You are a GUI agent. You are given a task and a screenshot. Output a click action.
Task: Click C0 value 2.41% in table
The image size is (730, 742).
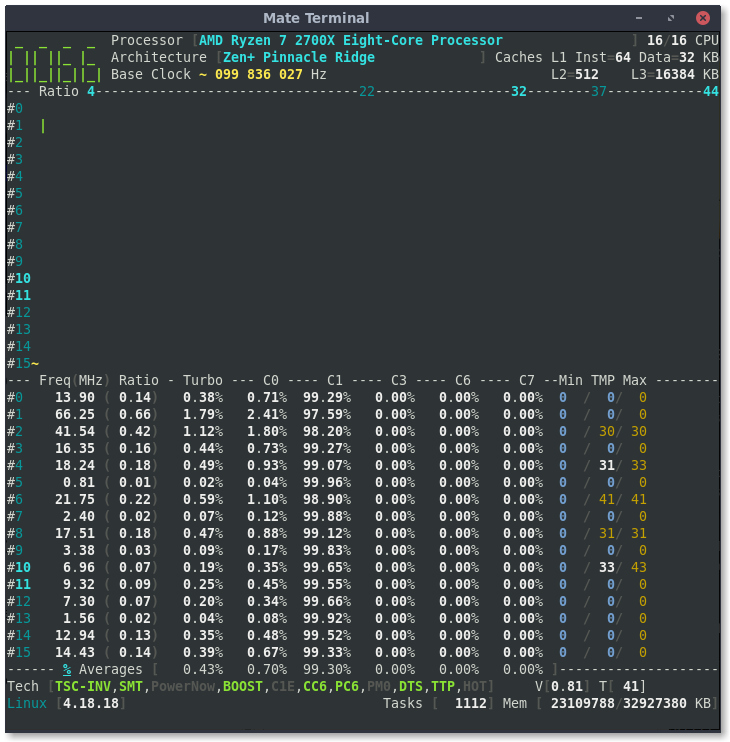pyautogui.click(x=267, y=415)
